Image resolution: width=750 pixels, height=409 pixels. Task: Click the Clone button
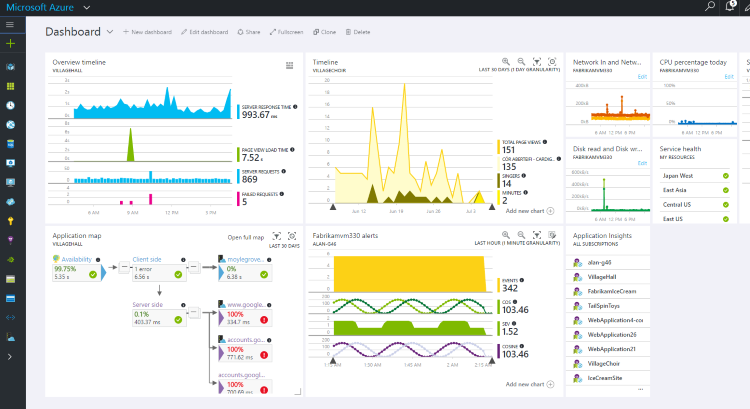(x=324, y=32)
